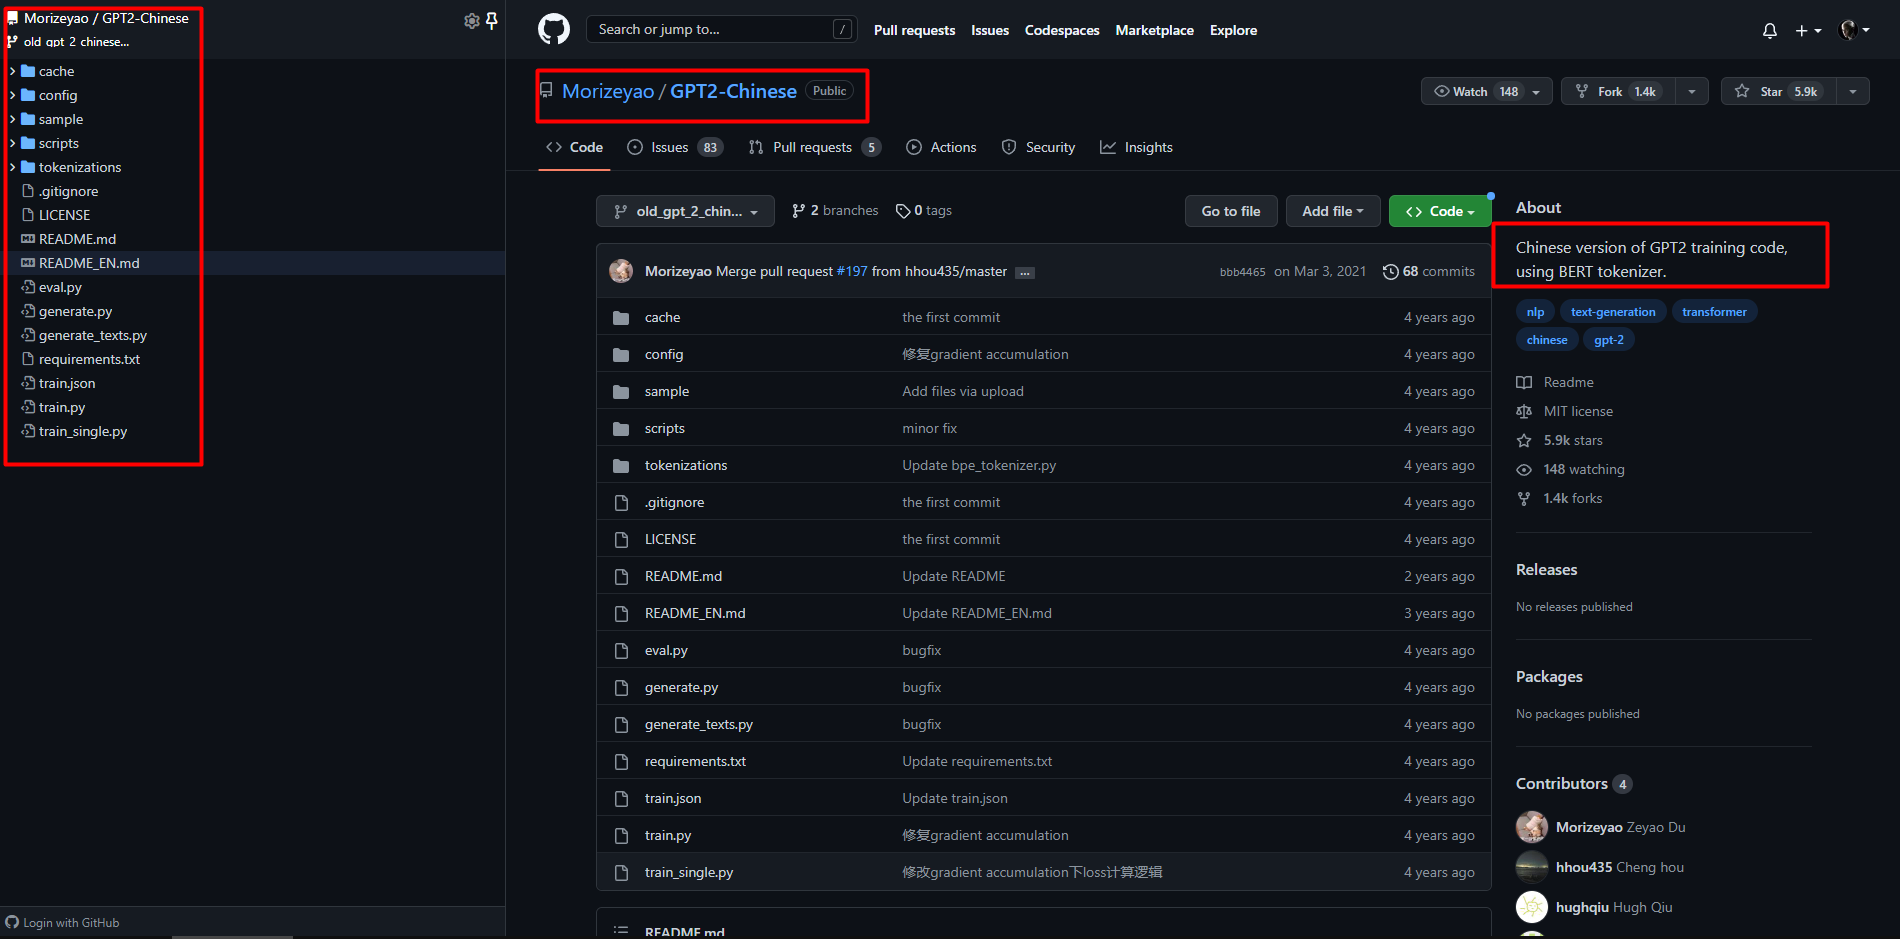Expand the tokenizations folder in sidebar tree
The height and width of the screenshot is (939, 1900).
pos(12,167)
